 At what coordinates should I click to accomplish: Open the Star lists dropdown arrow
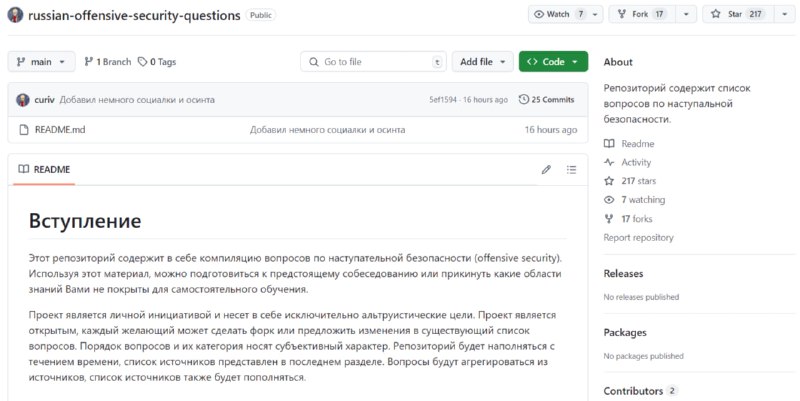click(784, 14)
